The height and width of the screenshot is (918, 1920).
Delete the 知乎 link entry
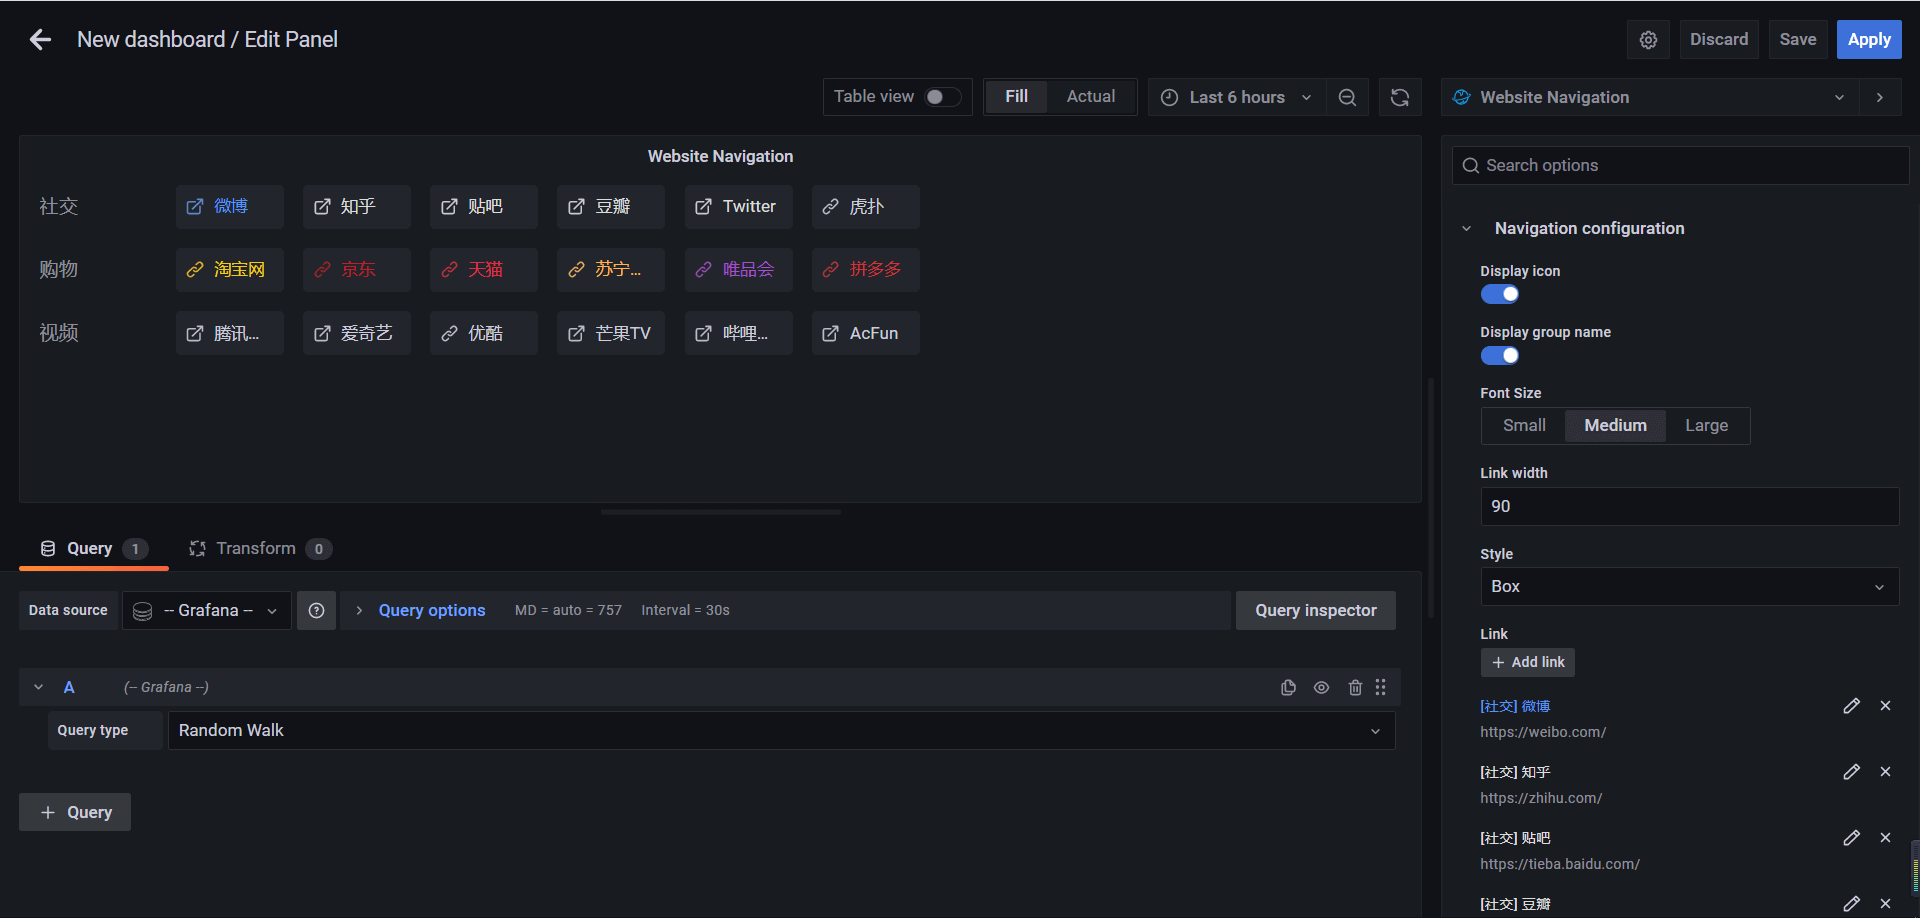(x=1885, y=772)
